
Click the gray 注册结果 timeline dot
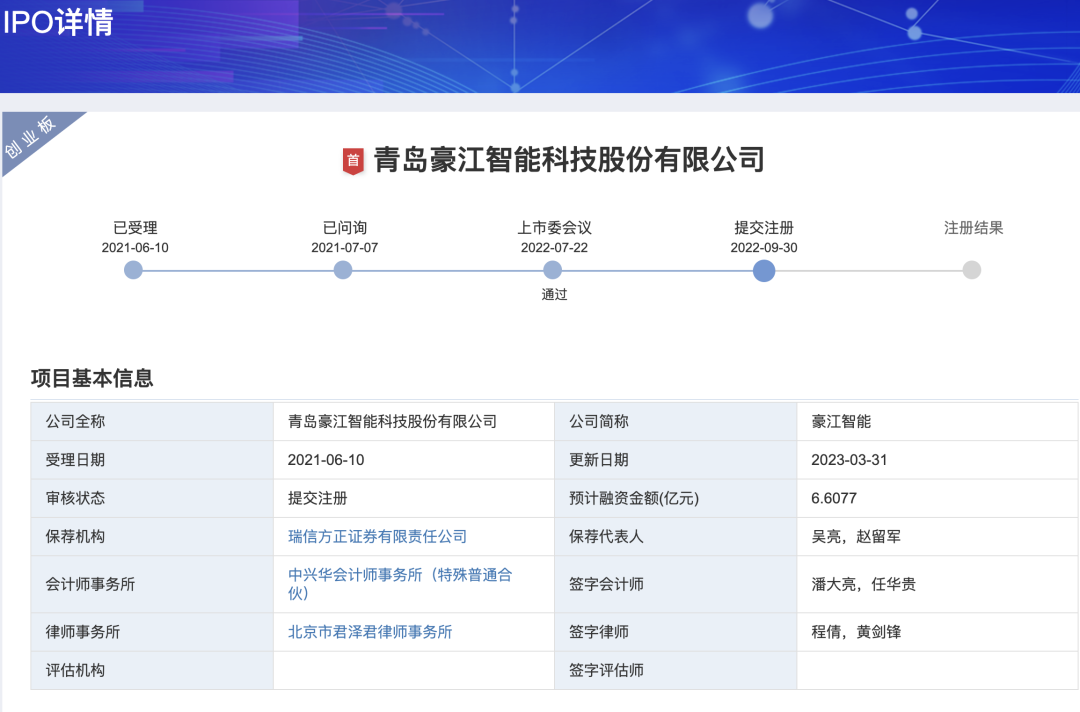[x=972, y=270]
